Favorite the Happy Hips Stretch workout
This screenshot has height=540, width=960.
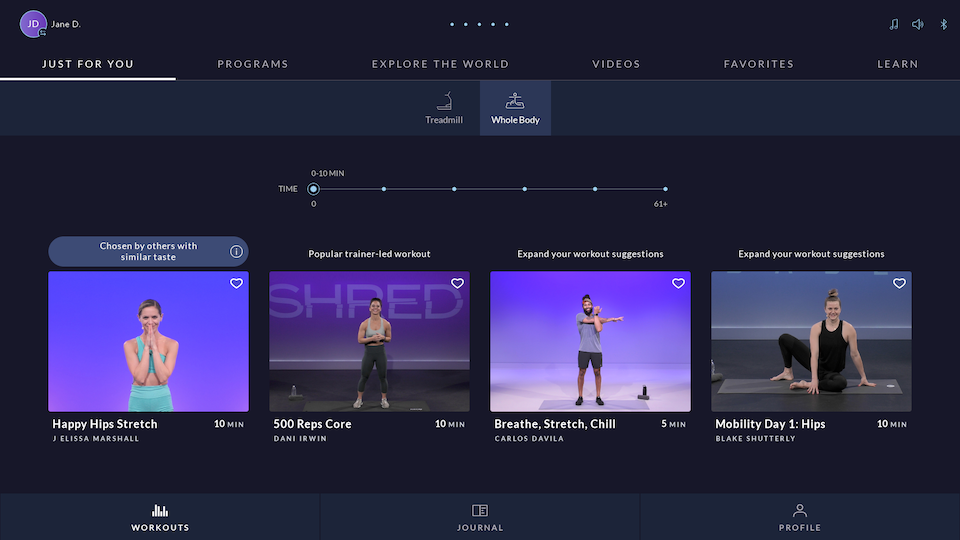(236, 284)
